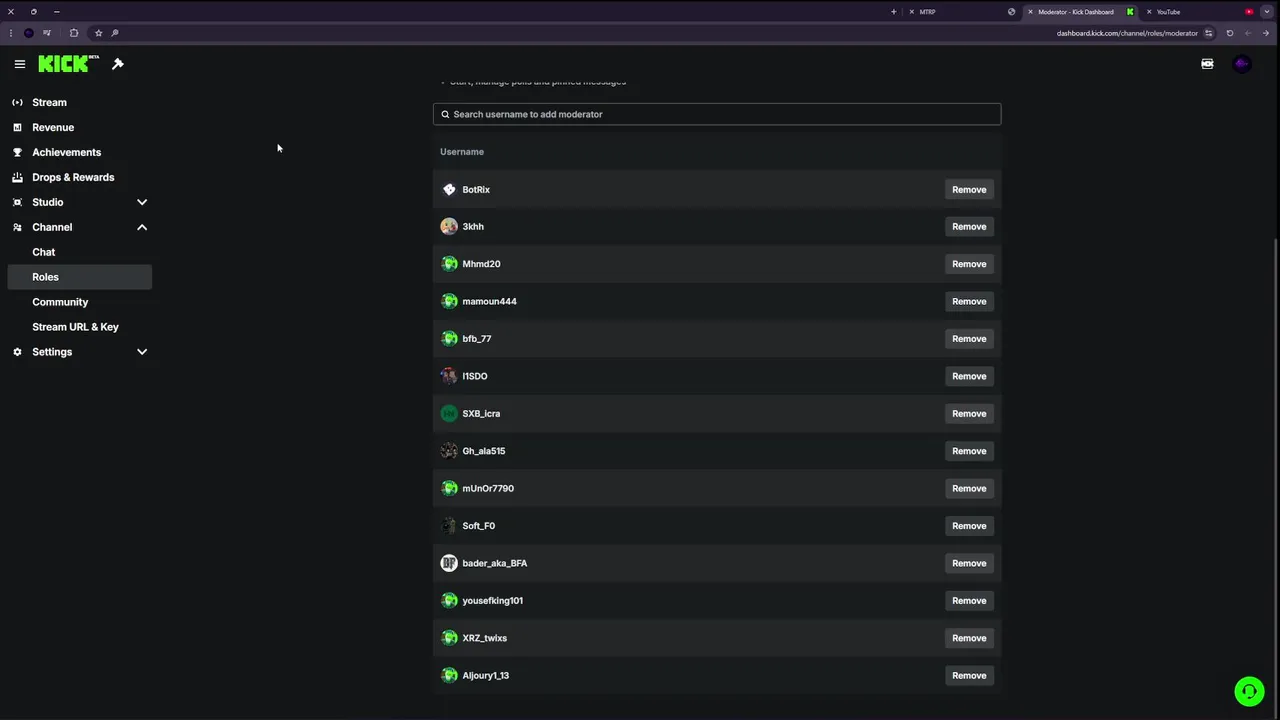Open the Drops & Rewards page

(73, 177)
